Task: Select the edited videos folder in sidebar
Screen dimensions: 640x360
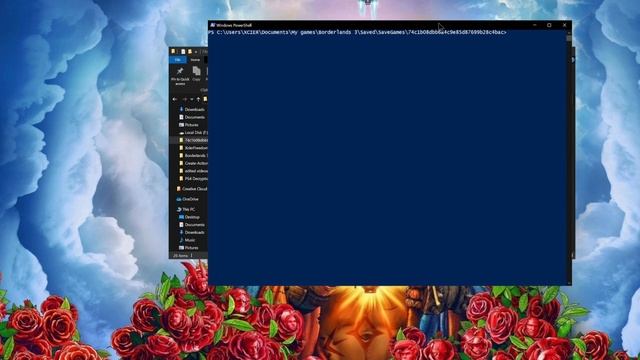Action: pyautogui.click(x=193, y=171)
